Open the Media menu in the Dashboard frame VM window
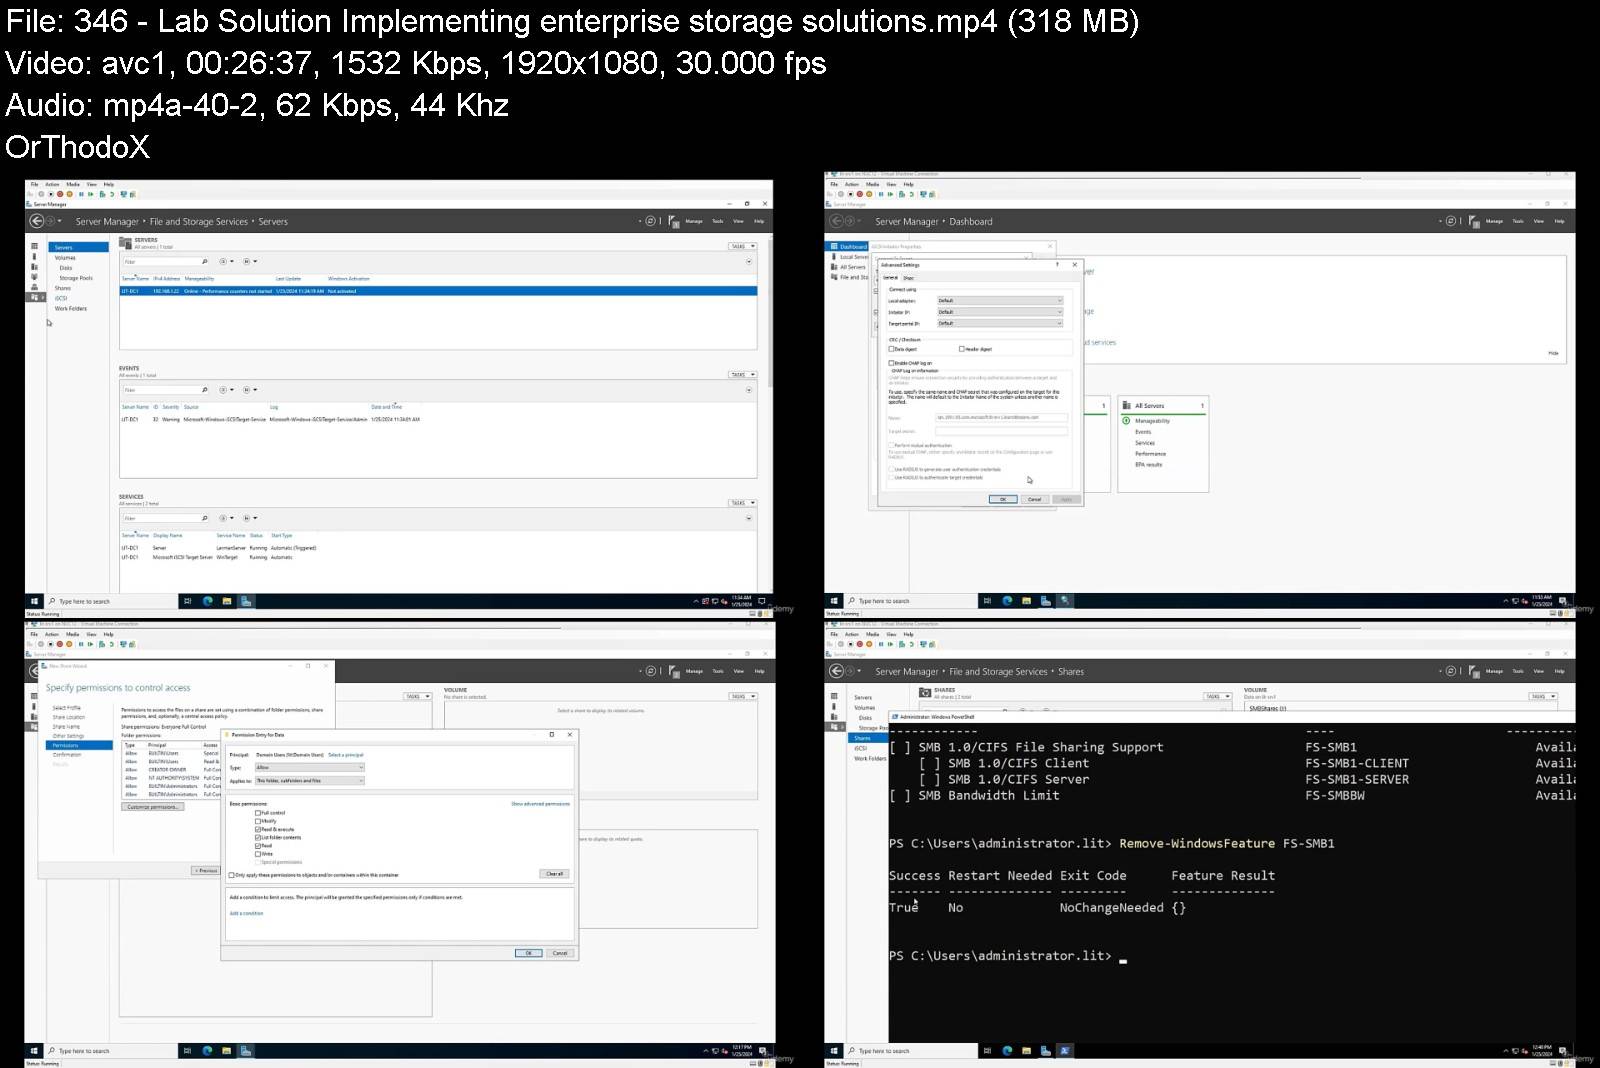1600x1068 pixels. [x=872, y=184]
